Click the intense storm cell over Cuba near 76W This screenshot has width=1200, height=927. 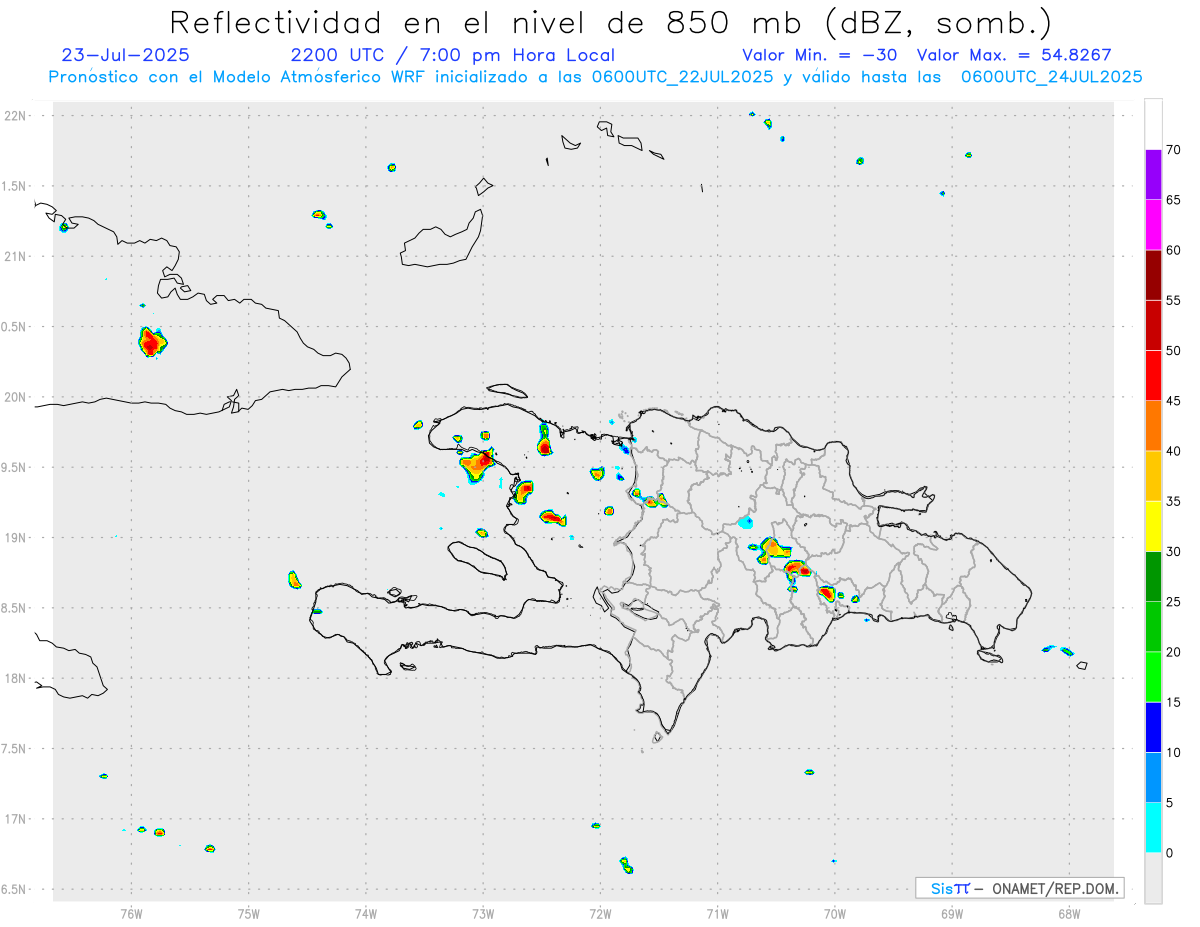151,342
